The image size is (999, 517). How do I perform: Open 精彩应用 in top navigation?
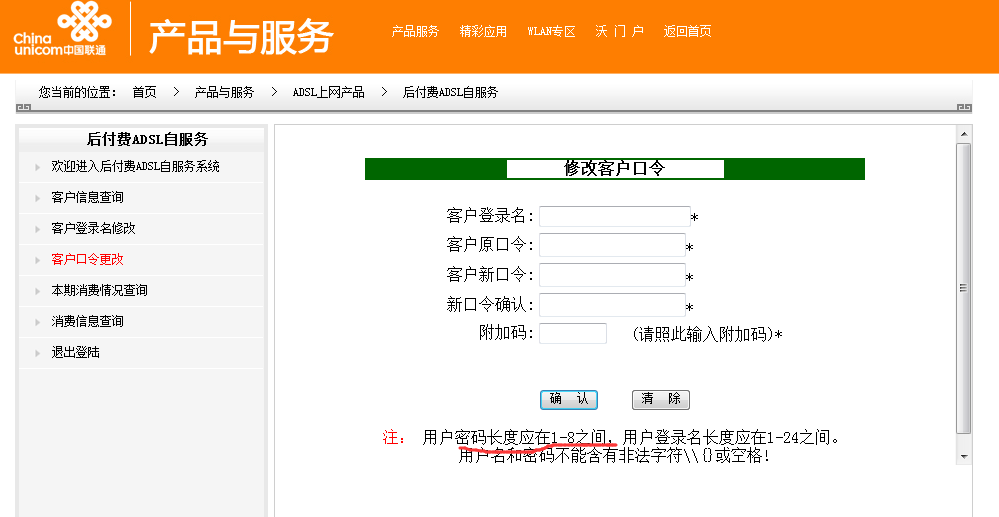[483, 31]
